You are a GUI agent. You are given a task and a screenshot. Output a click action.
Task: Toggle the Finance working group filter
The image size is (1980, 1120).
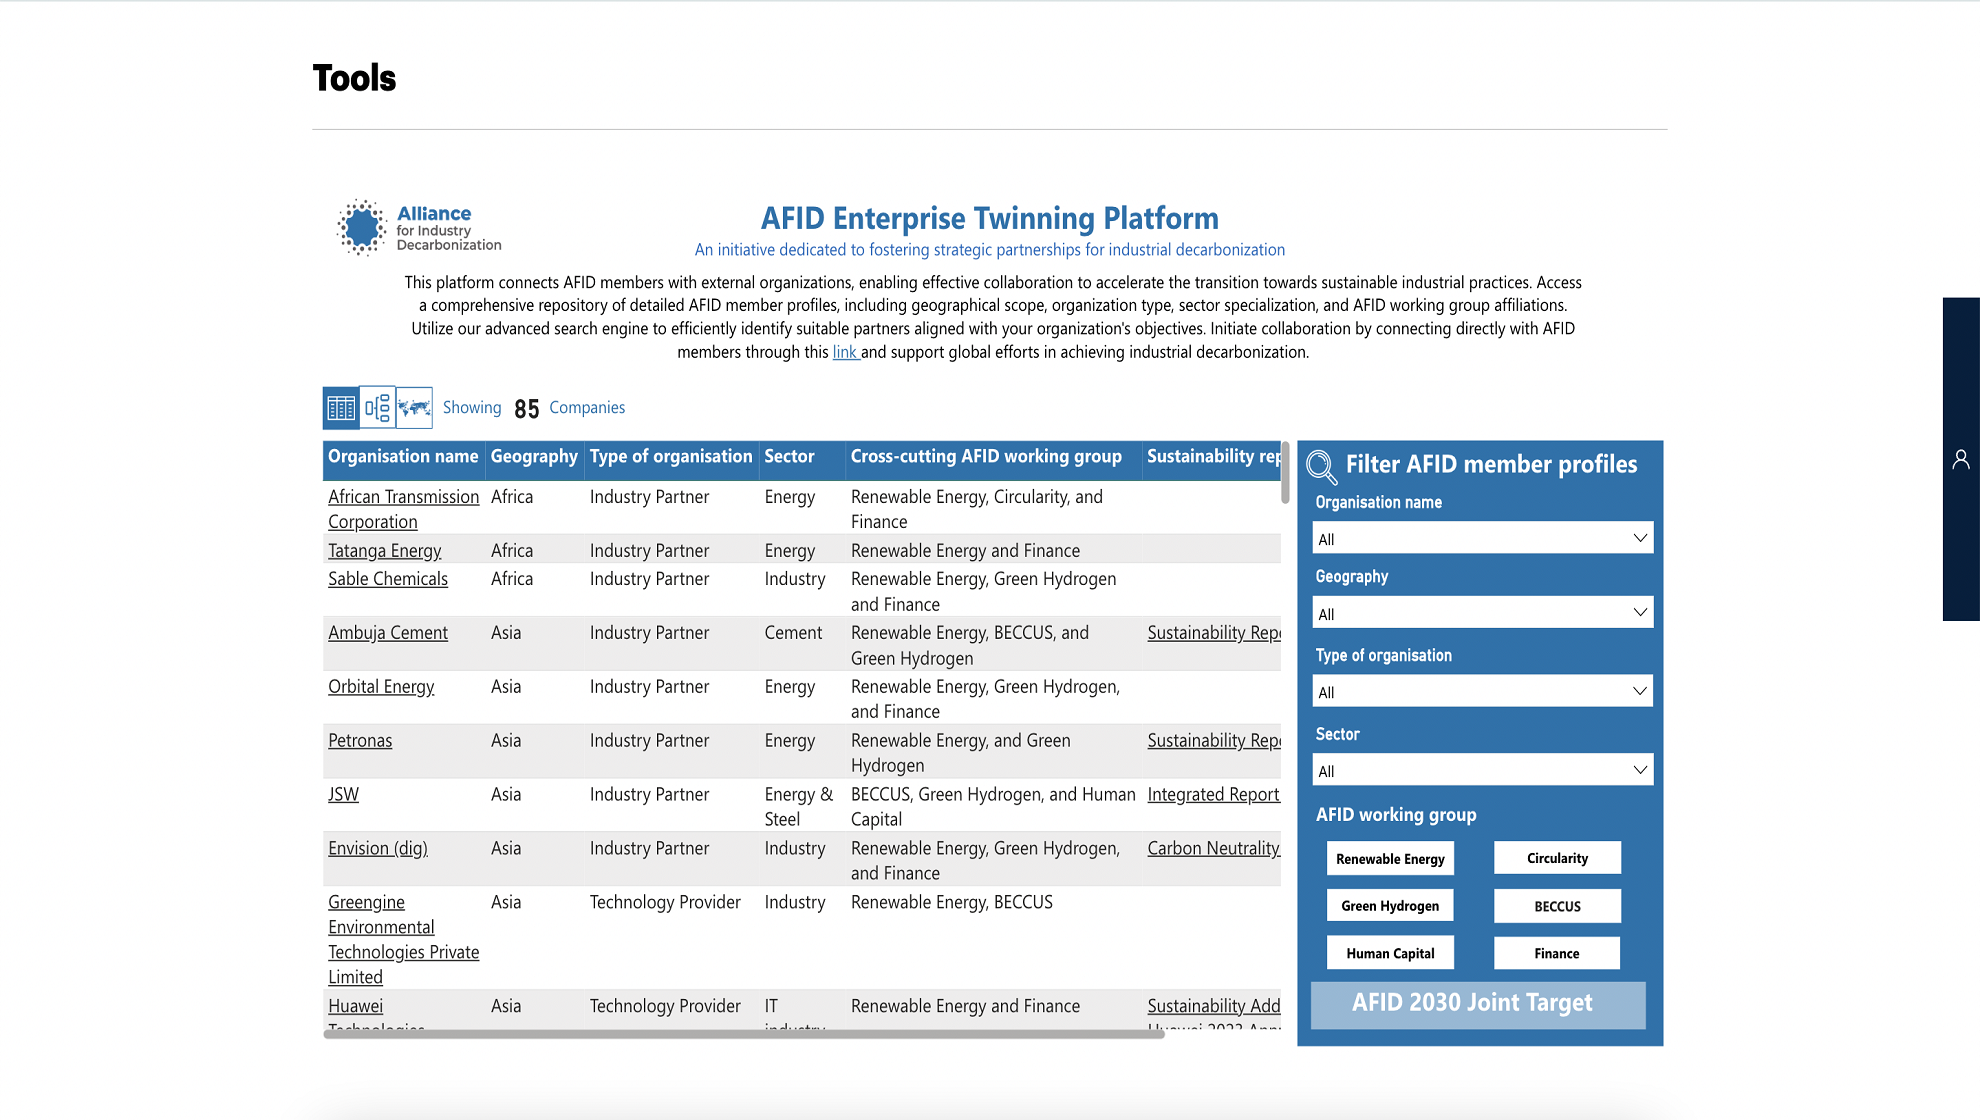click(1557, 954)
